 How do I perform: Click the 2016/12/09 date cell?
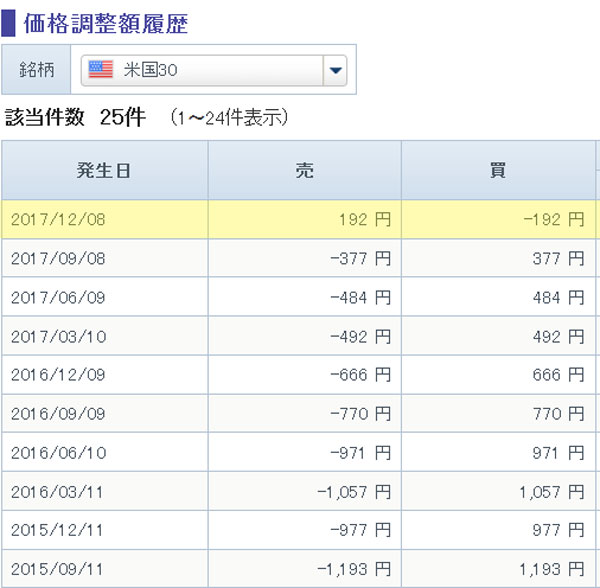(58, 375)
